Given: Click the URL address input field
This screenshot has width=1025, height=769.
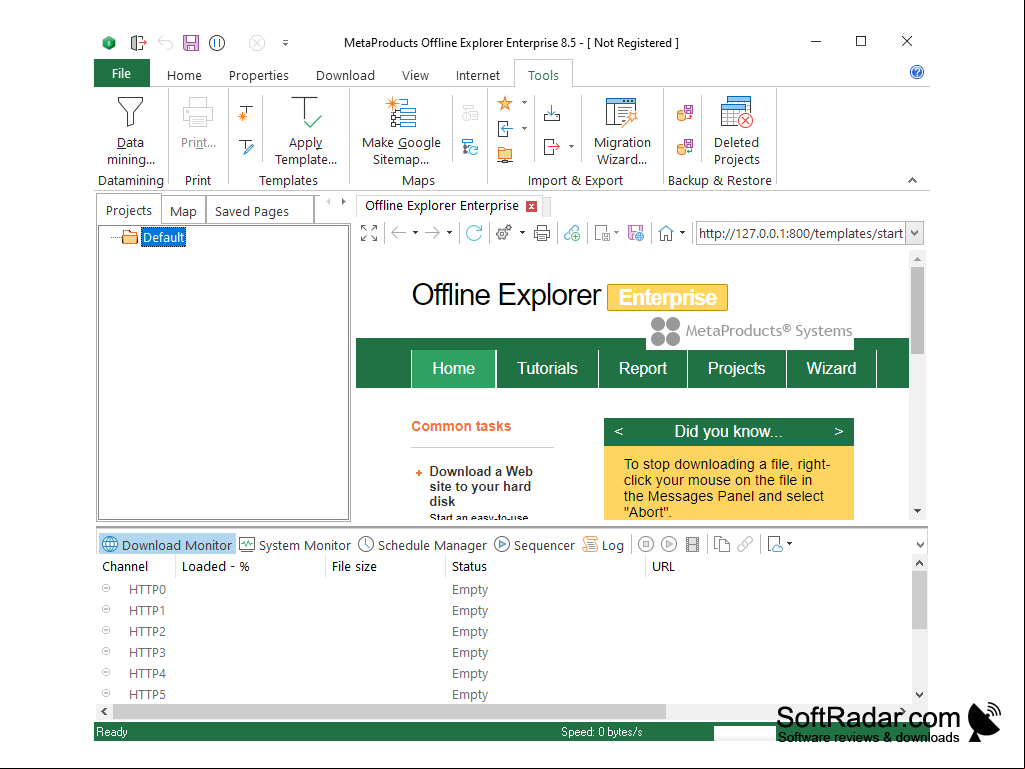Looking at the screenshot, I should coord(801,233).
